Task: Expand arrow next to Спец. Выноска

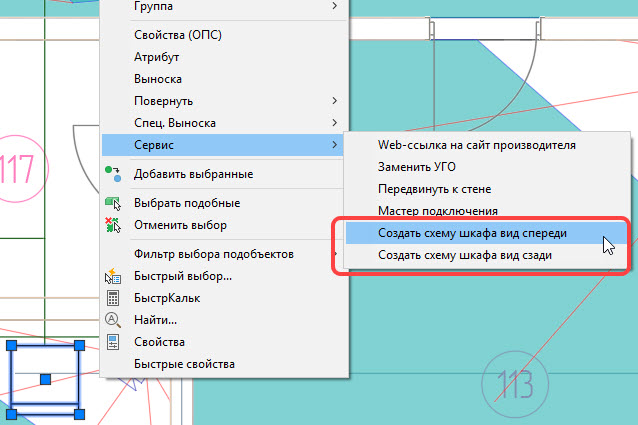Action: pyautogui.click(x=334, y=122)
